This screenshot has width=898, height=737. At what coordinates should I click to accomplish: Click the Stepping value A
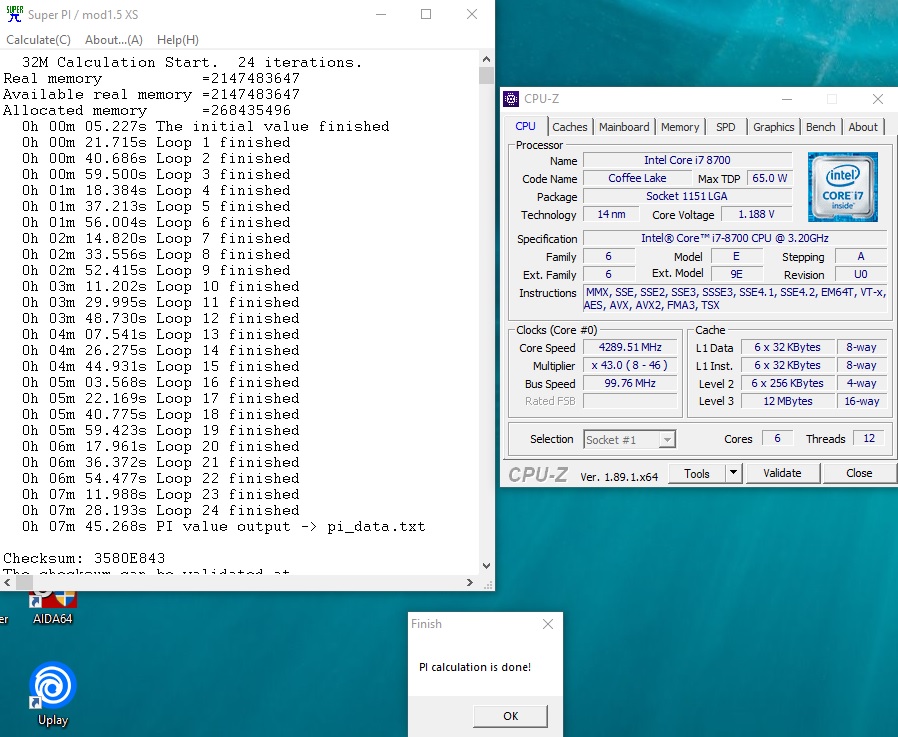(x=861, y=256)
